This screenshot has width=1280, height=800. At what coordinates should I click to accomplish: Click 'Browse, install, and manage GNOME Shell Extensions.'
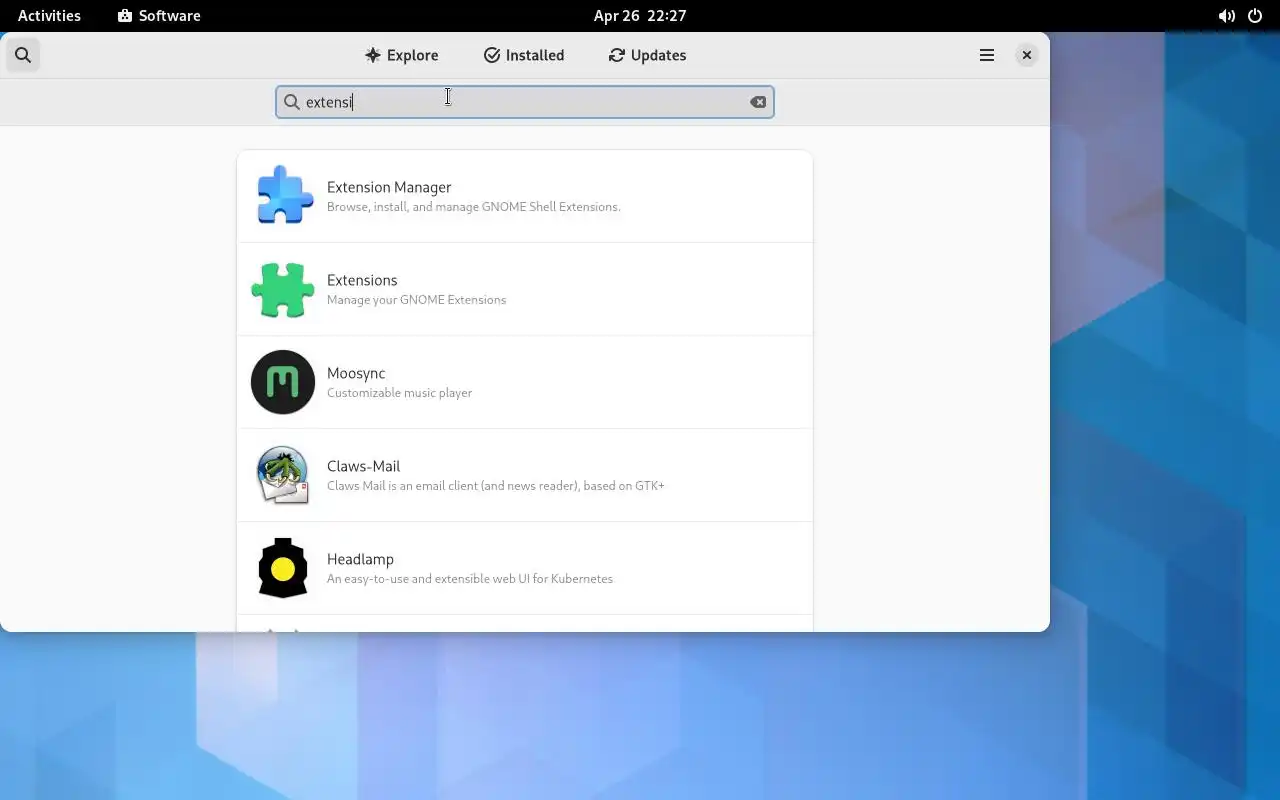474,207
